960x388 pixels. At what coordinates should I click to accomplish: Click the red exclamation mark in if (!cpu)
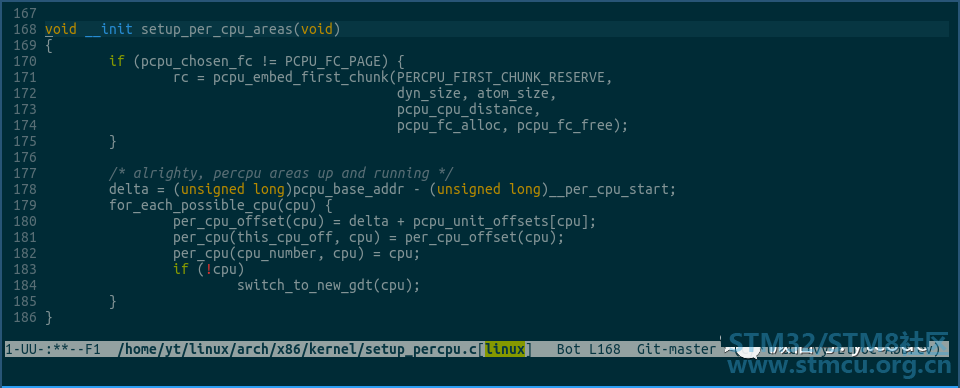click(209, 269)
